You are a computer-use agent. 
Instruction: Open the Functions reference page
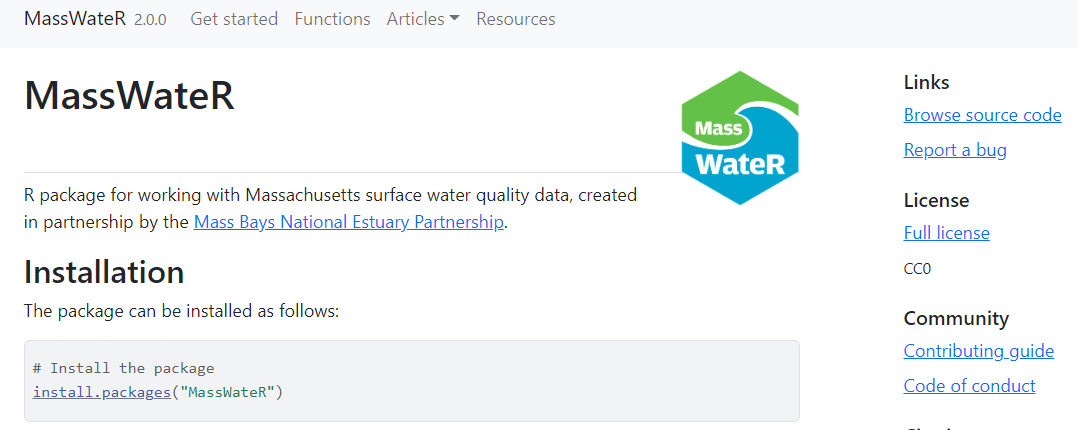pyautogui.click(x=332, y=19)
